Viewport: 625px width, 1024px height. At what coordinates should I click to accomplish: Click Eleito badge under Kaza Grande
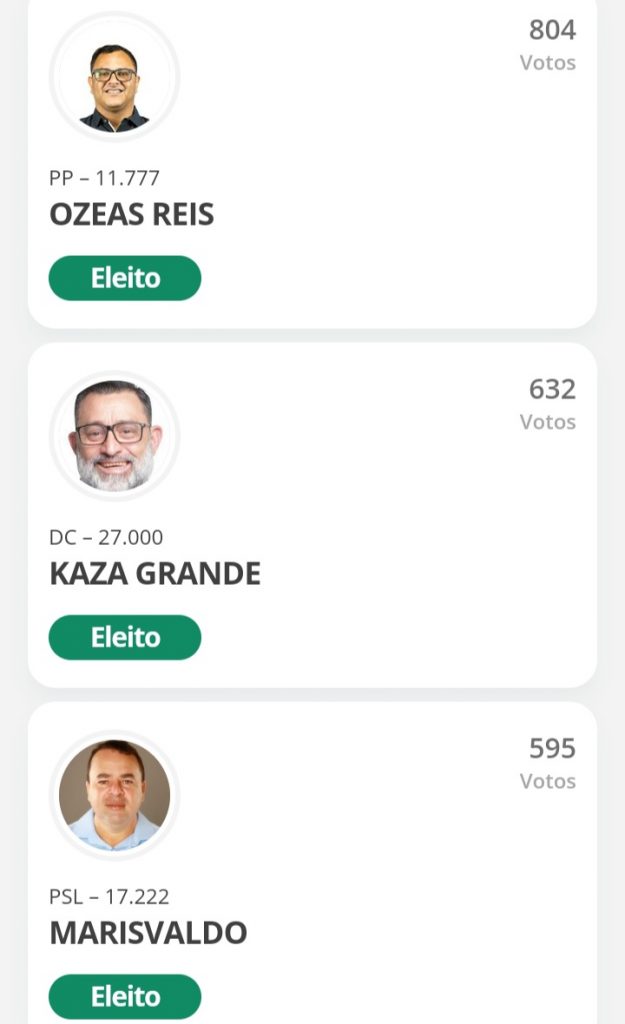(x=125, y=637)
